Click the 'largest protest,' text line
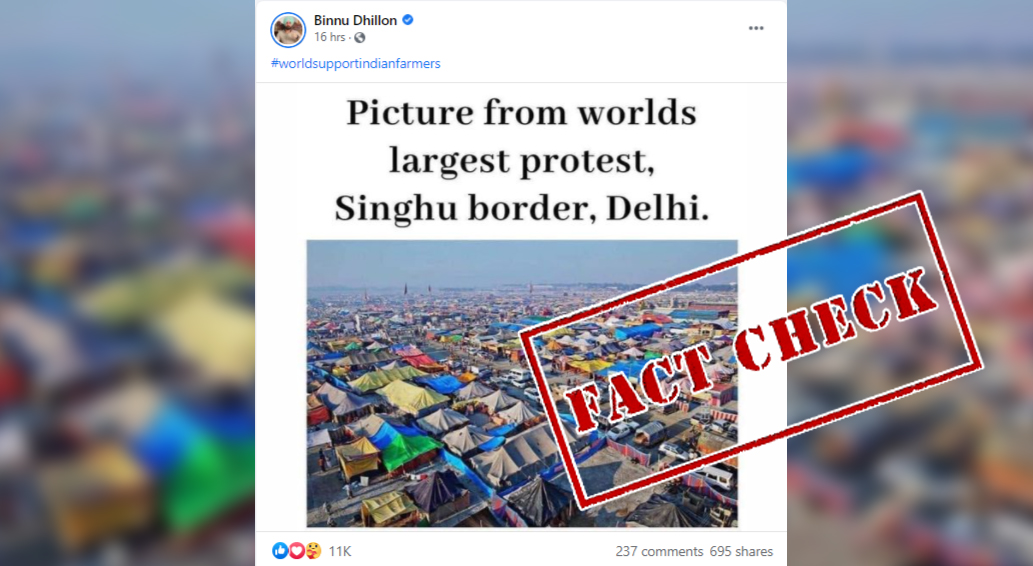This screenshot has width=1033, height=566. pos(521,161)
